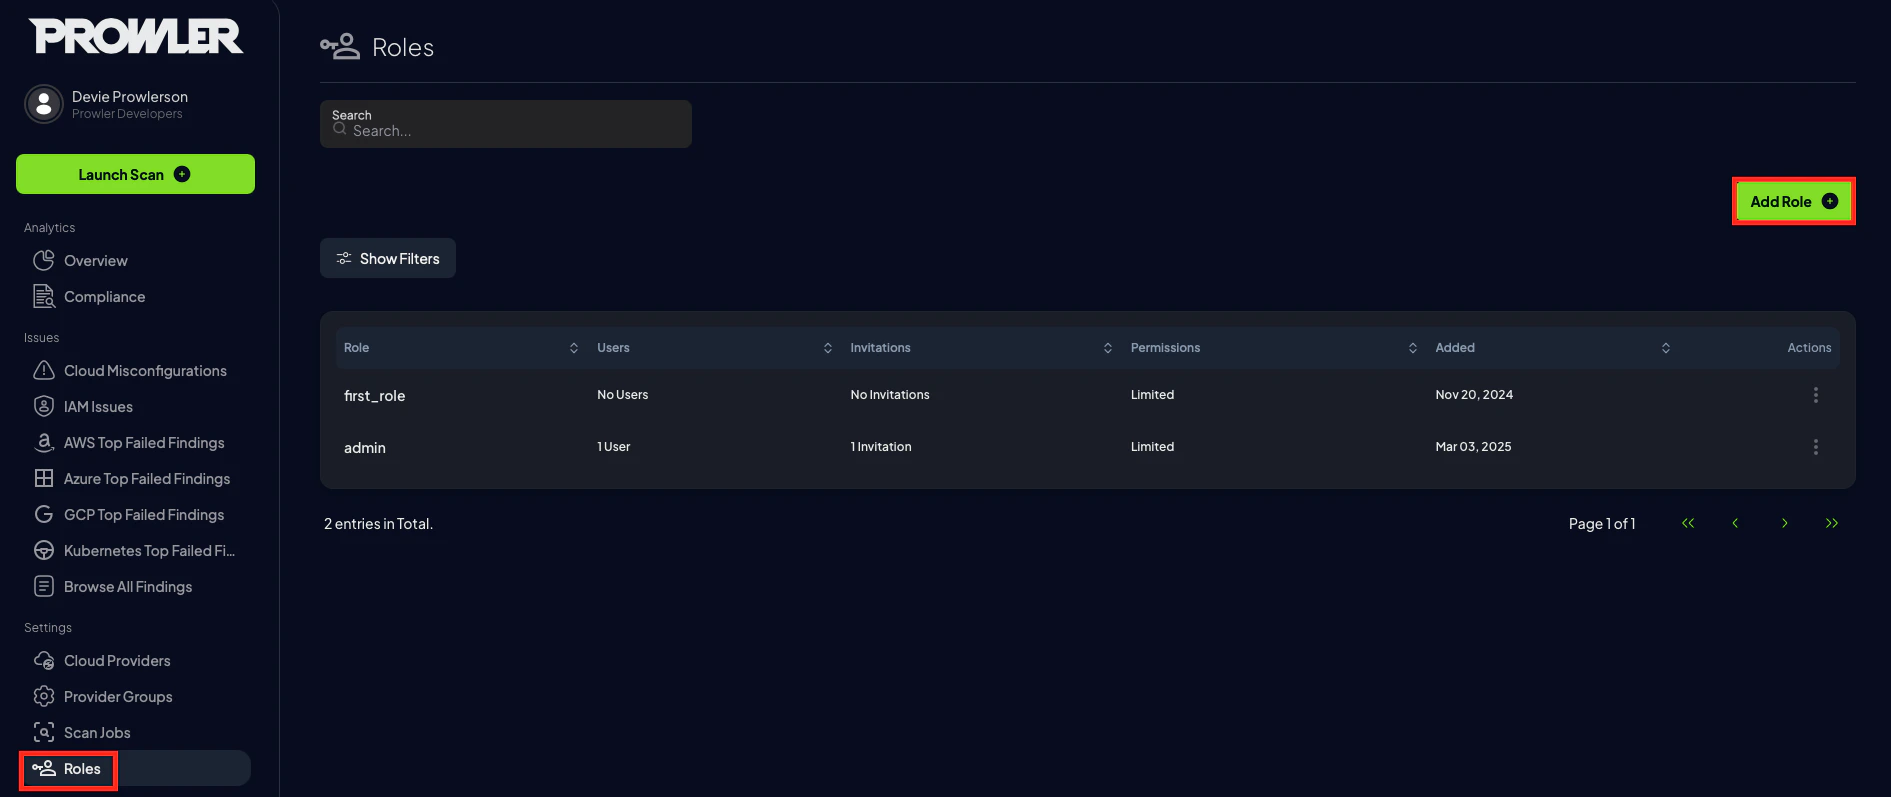
Task: Click the Provider Groups gear icon
Action: pyautogui.click(x=44, y=696)
